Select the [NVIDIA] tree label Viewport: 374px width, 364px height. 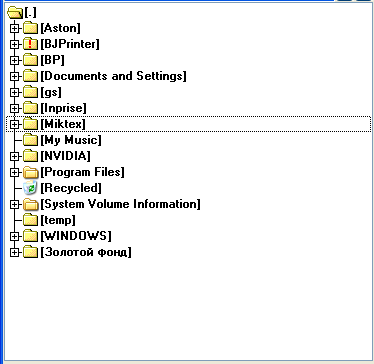coord(65,156)
